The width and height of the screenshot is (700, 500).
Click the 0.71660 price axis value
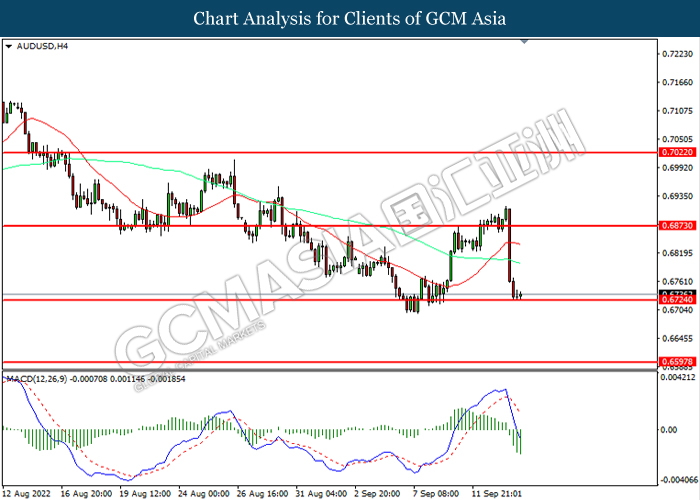[678, 82]
